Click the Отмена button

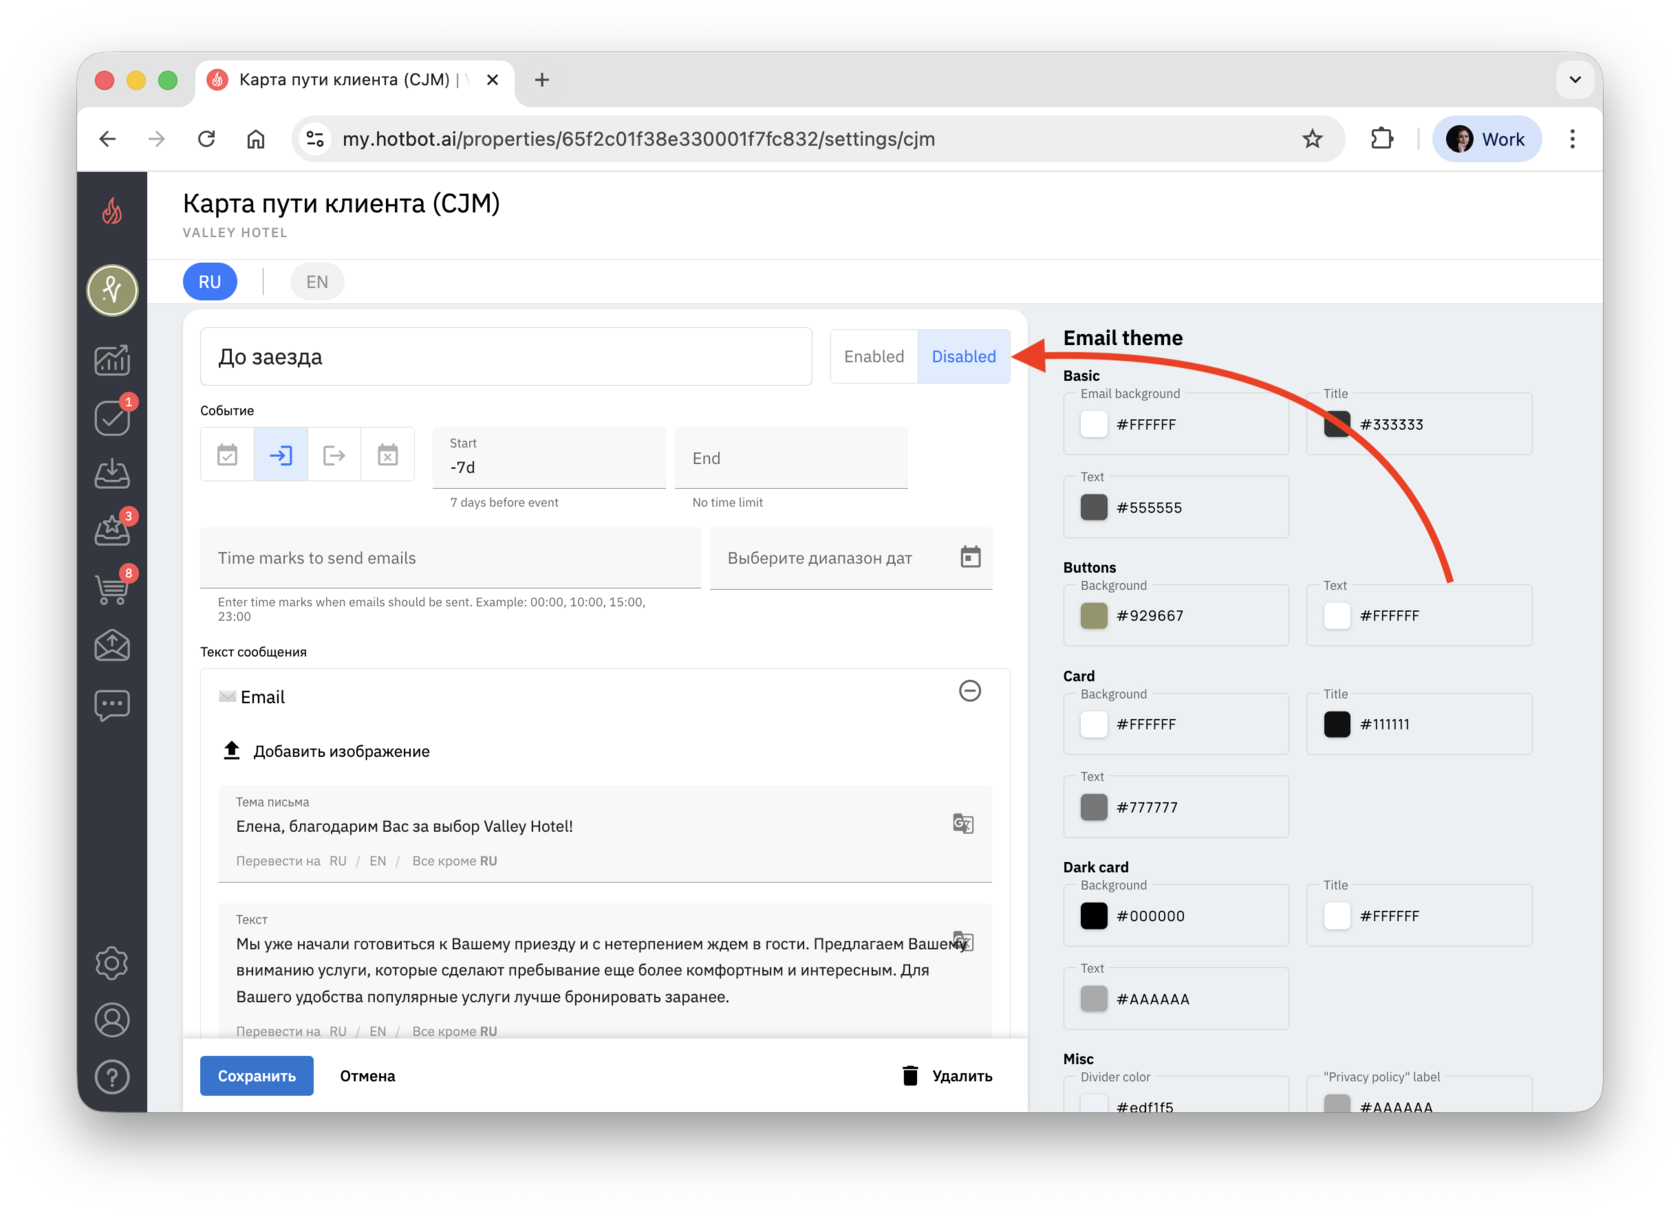click(x=368, y=1076)
